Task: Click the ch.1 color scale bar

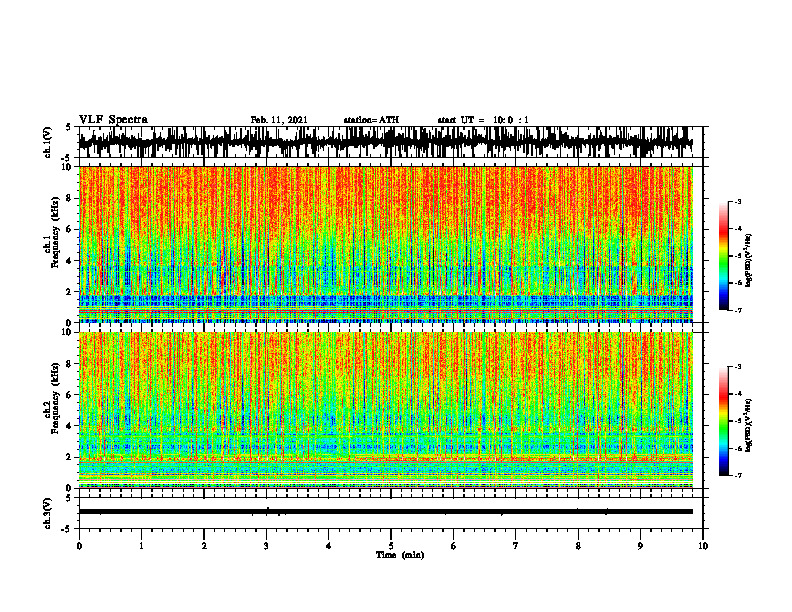Action: tap(724, 256)
